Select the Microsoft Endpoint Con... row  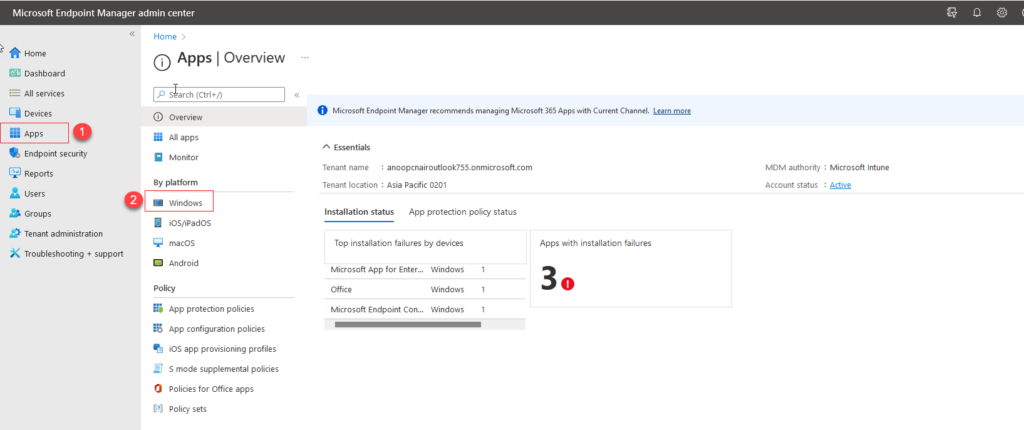click(424, 309)
